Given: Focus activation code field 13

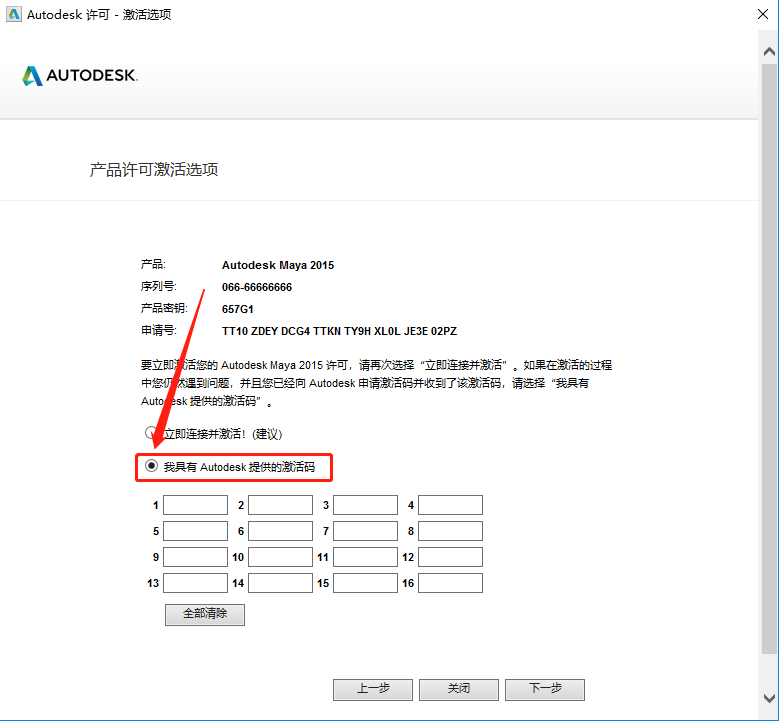Looking at the screenshot, I should 195,583.
